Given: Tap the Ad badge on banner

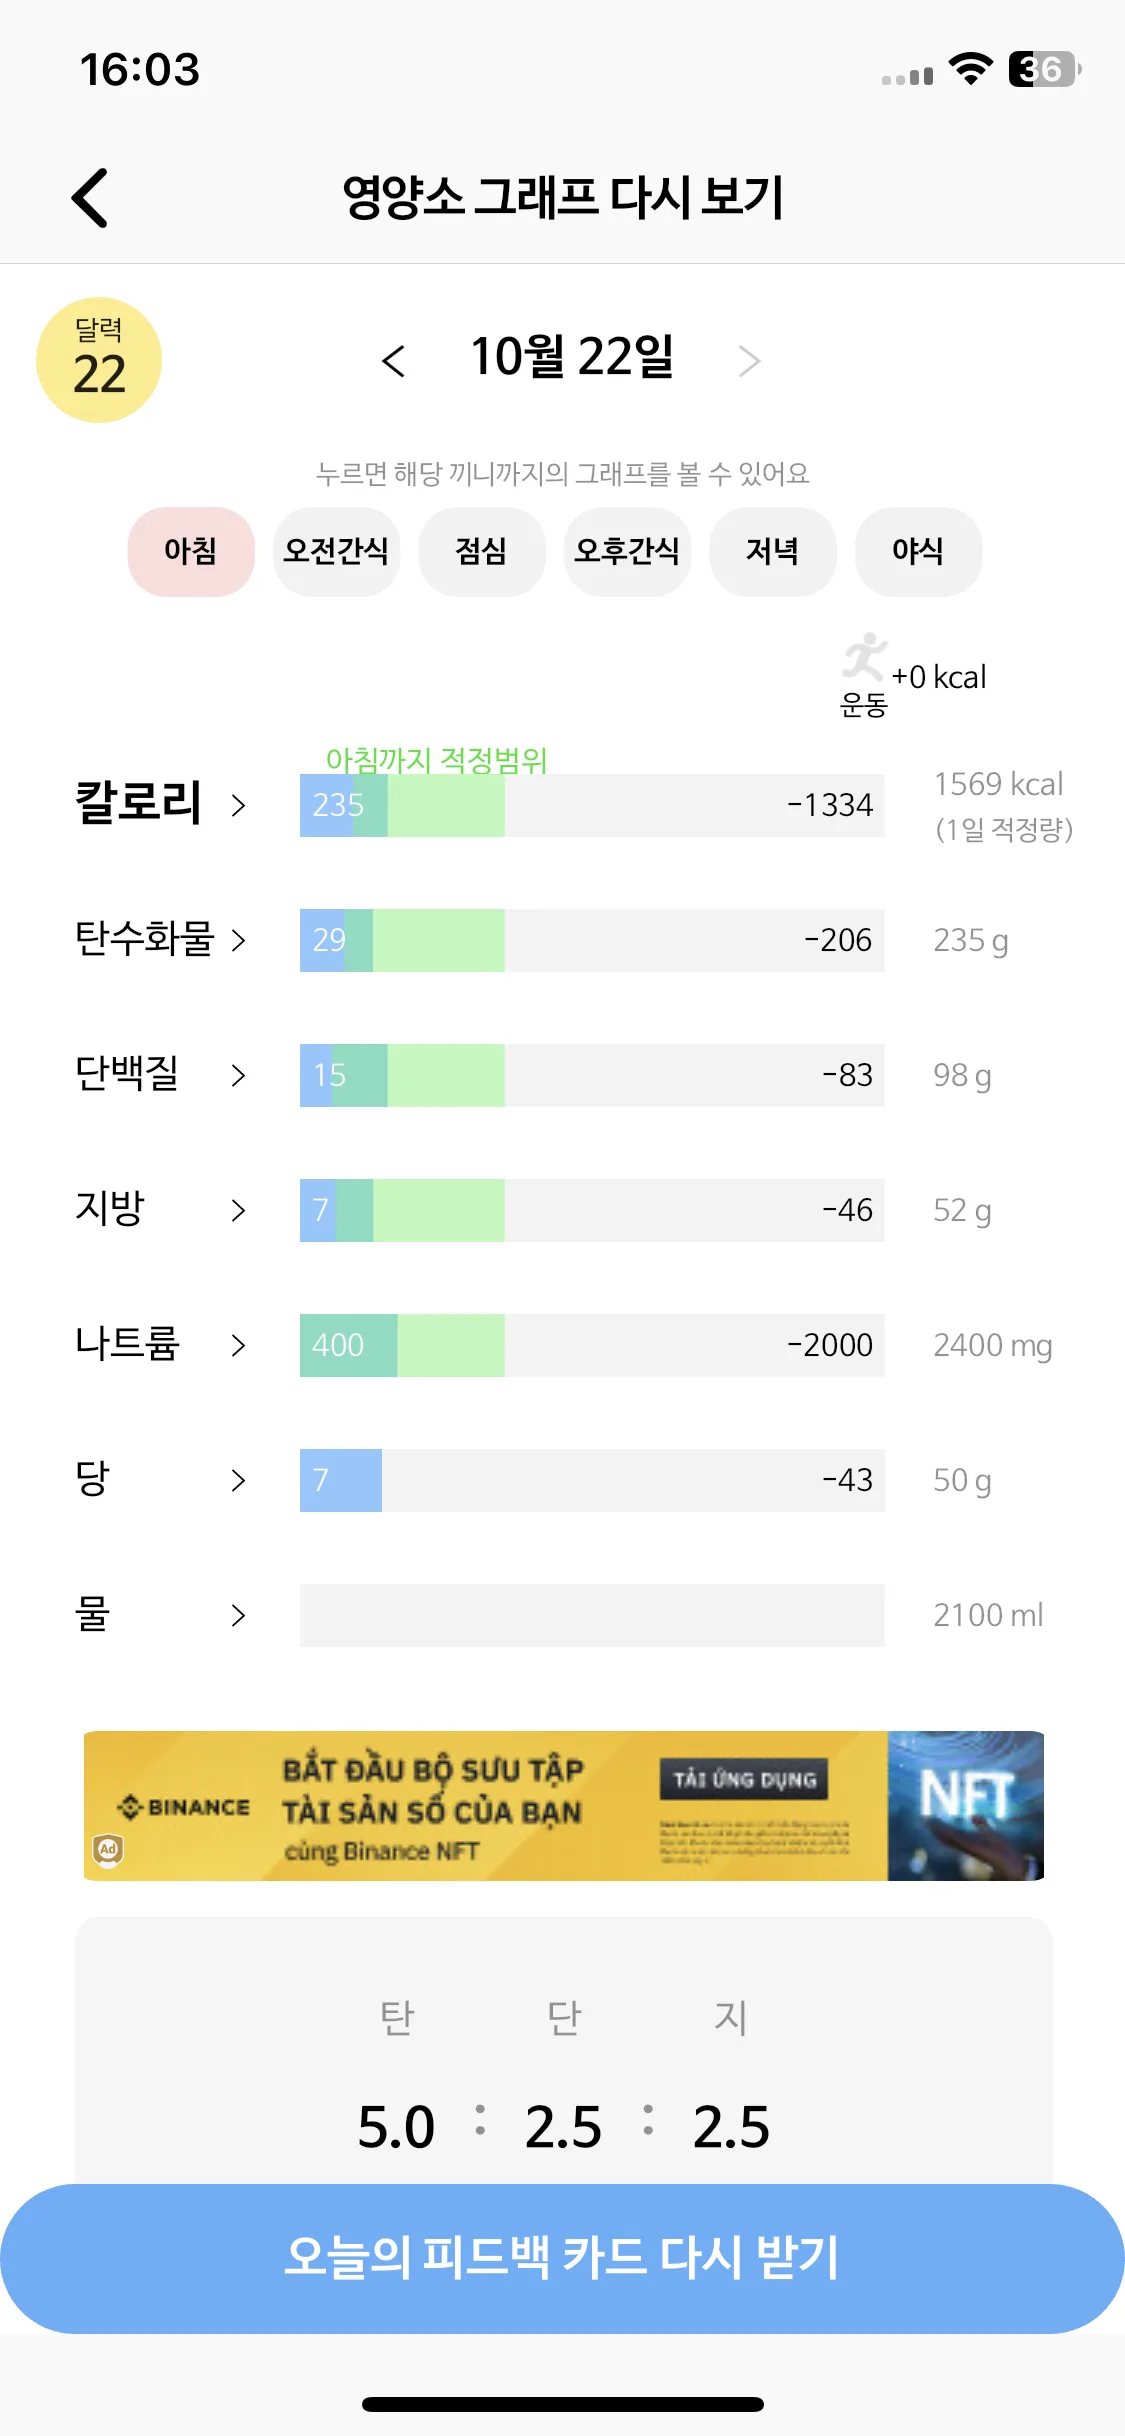Looking at the screenshot, I should pyautogui.click(x=108, y=1850).
